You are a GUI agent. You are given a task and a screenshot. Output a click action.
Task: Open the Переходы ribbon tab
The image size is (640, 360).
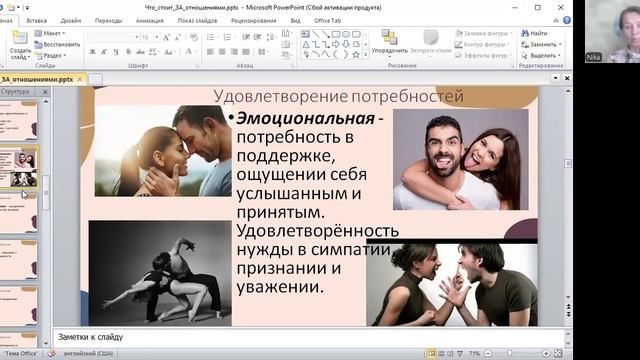[x=108, y=20]
